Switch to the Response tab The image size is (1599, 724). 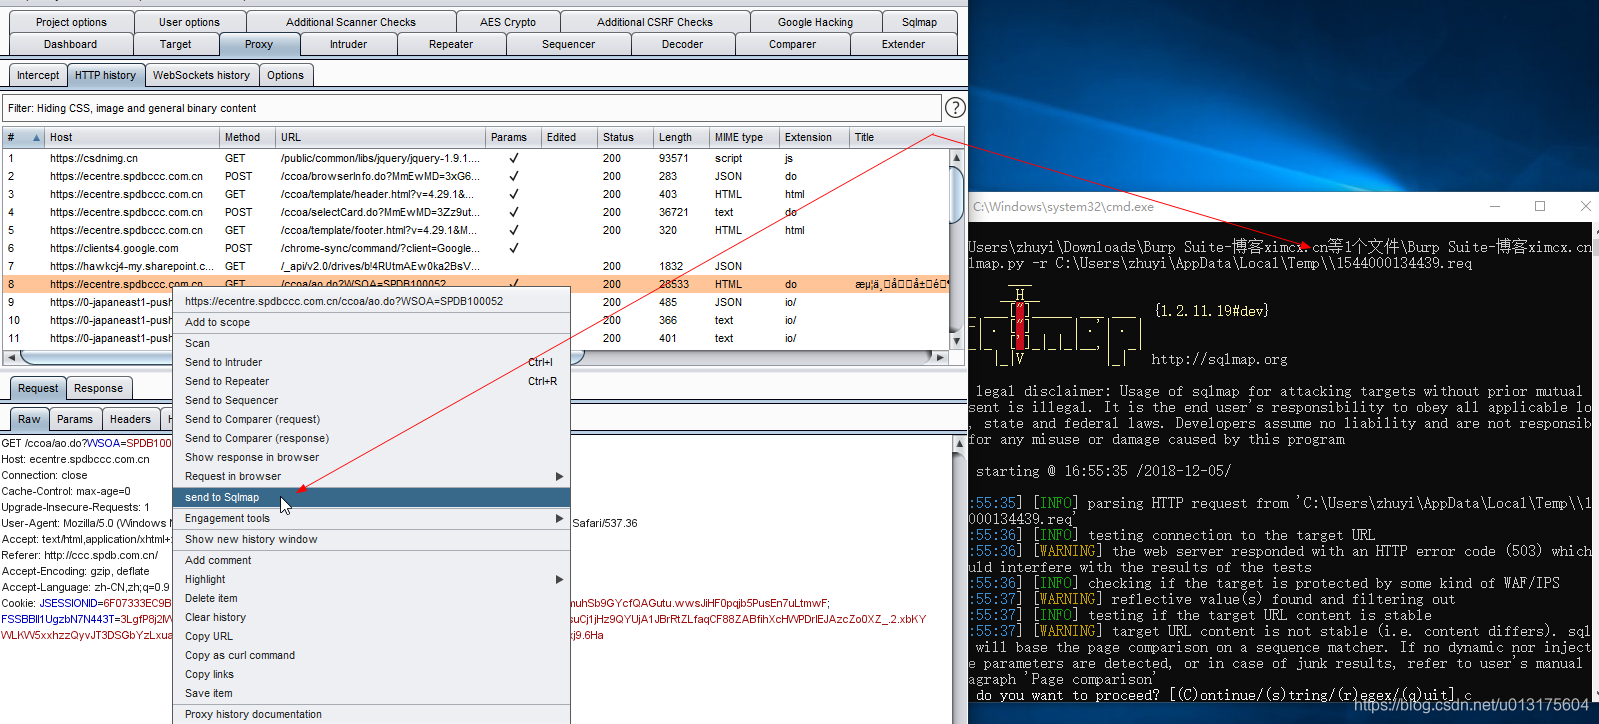[x=98, y=388]
